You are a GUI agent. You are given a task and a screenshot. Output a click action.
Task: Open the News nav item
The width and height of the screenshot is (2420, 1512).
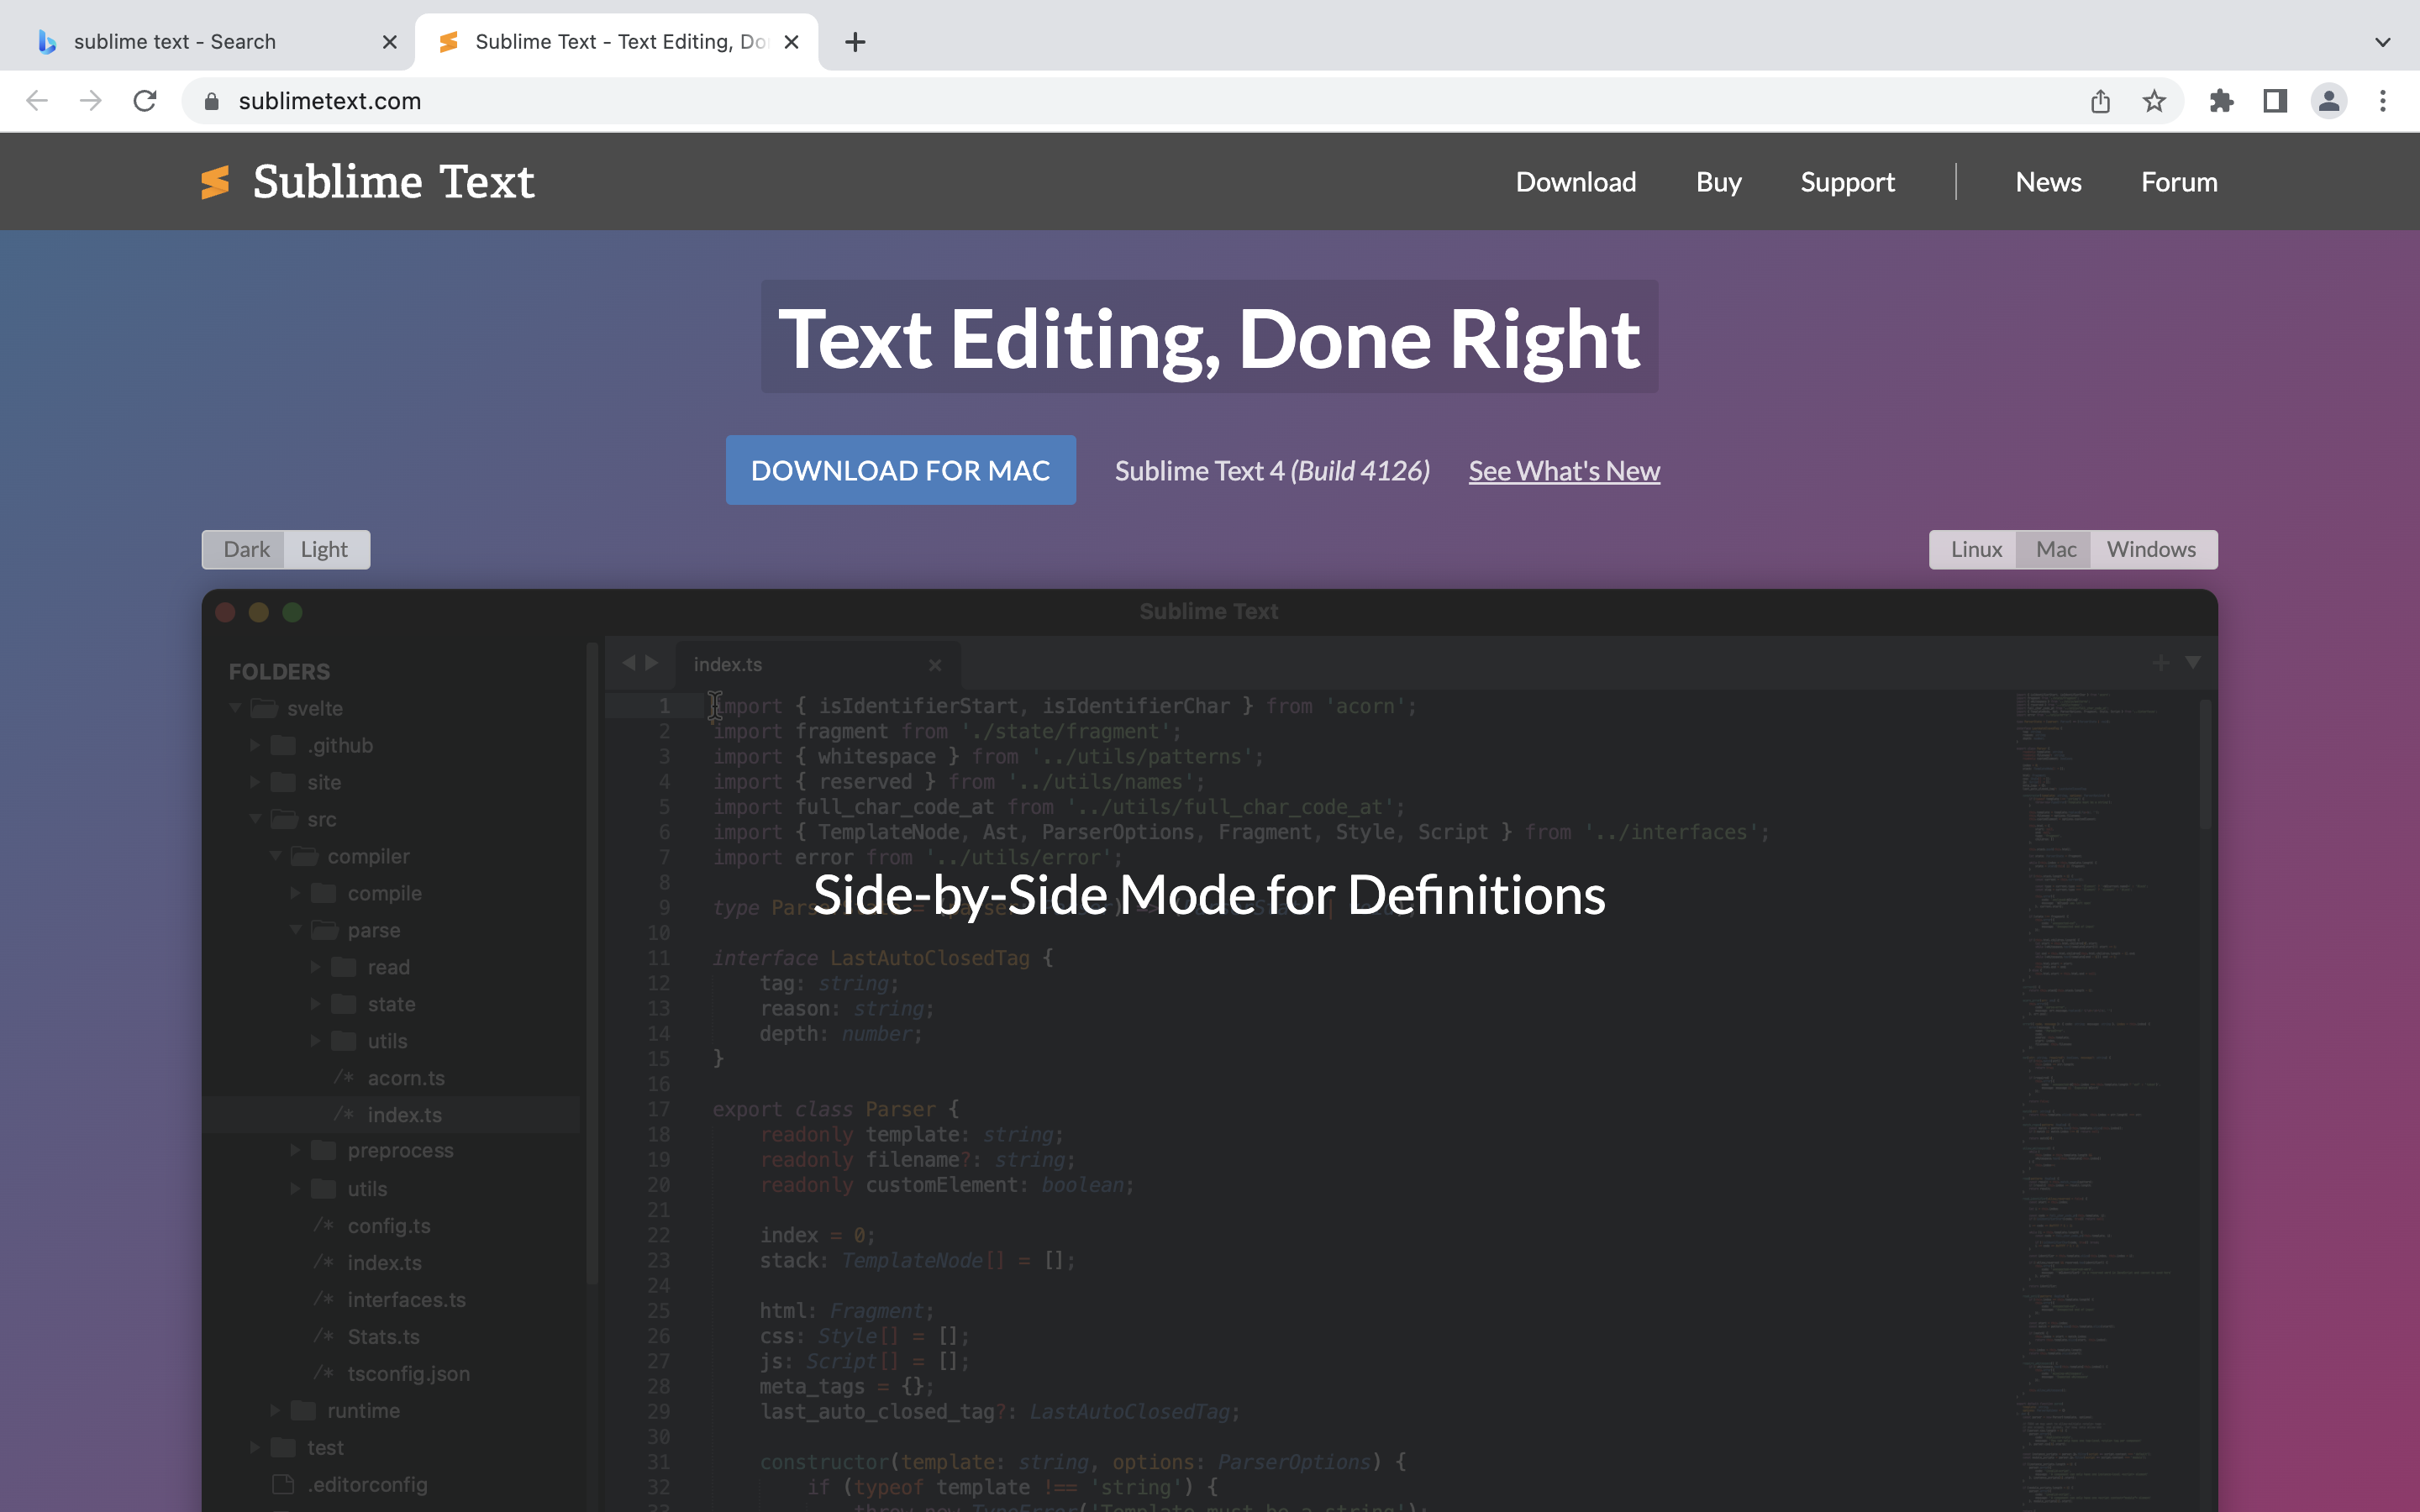click(2048, 182)
